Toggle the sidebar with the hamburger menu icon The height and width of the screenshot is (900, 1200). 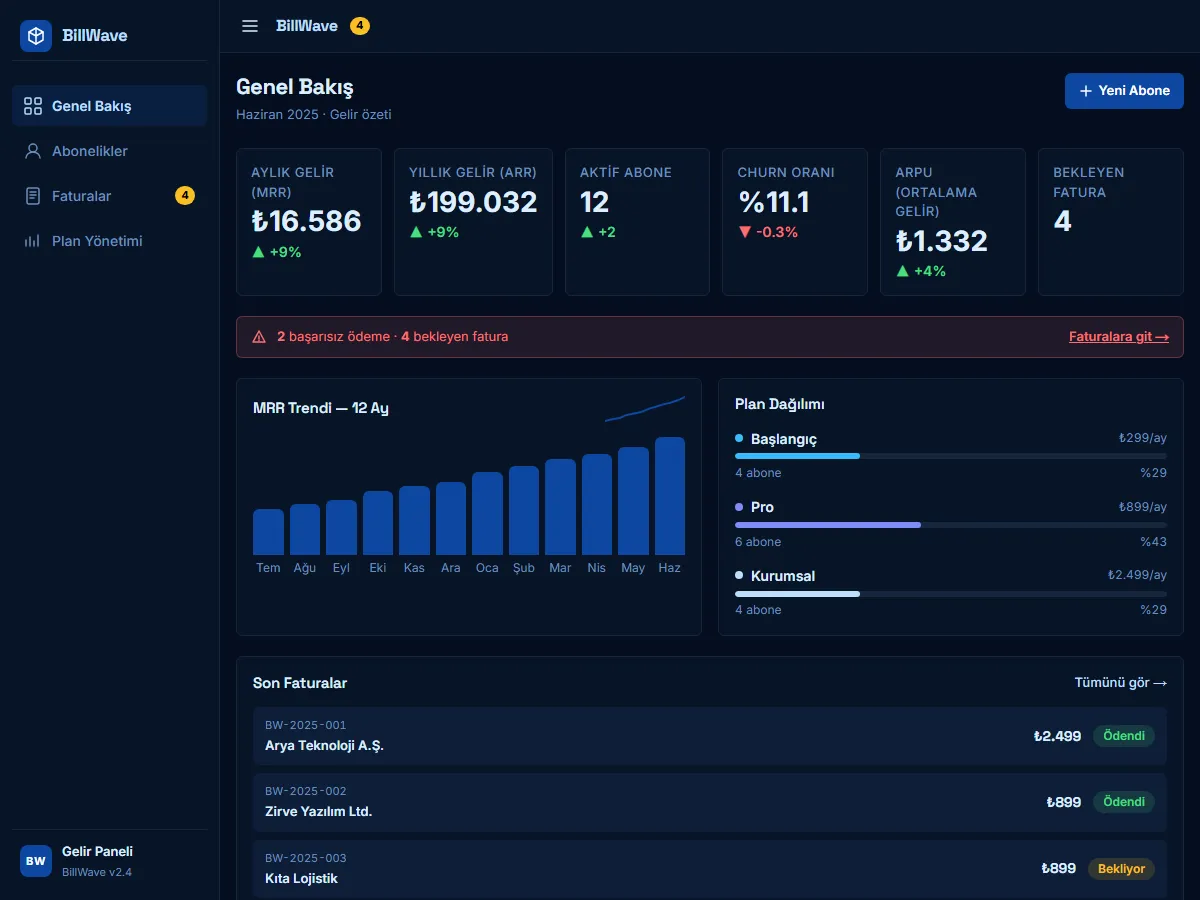click(x=250, y=26)
